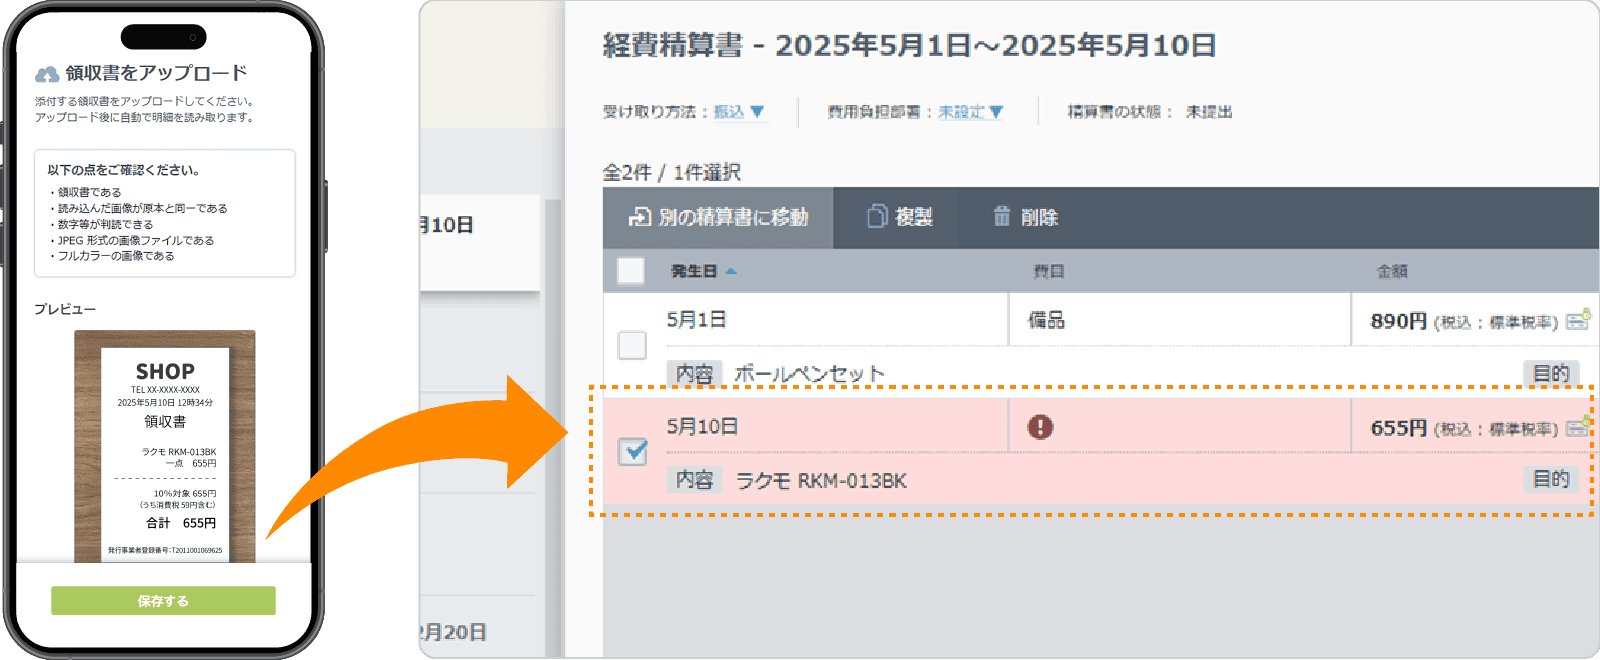Uncheck the 5月10日 expense row checkbox

pyautogui.click(x=632, y=452)
